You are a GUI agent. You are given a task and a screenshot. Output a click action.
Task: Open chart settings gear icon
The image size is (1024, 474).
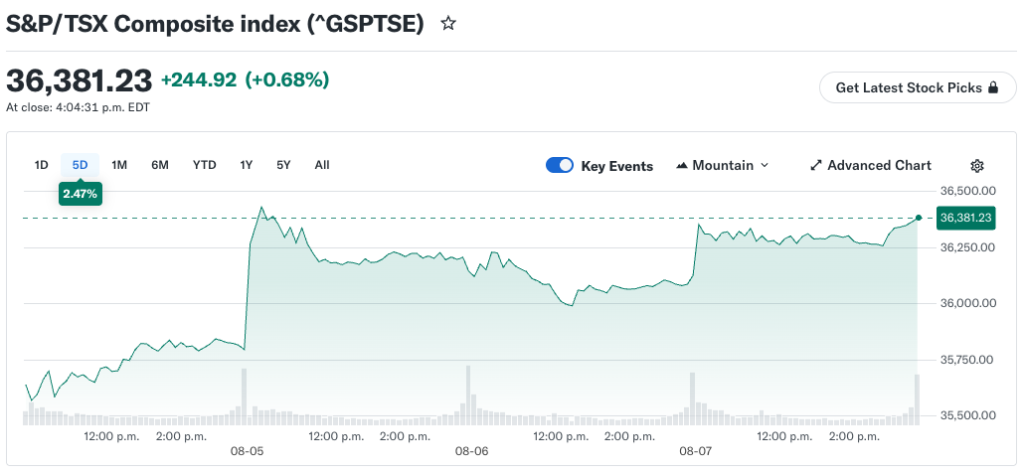tap(977, 166)
